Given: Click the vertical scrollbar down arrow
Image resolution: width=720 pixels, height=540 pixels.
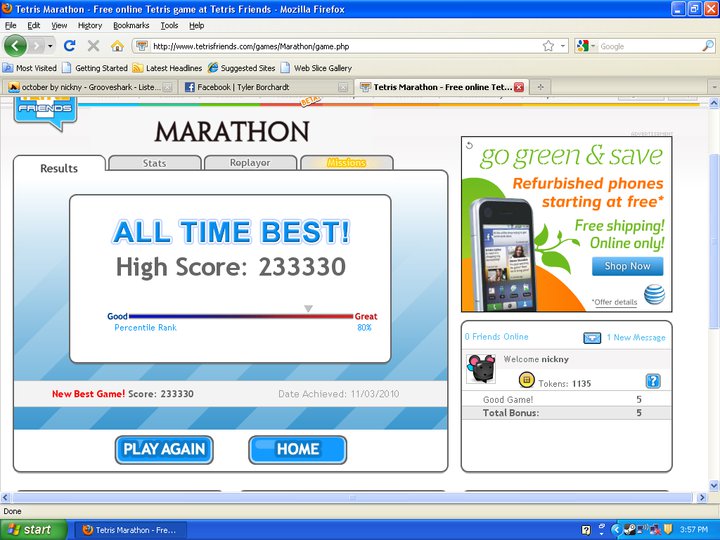Looking at the screenshot, I should [x=714, y=485].
